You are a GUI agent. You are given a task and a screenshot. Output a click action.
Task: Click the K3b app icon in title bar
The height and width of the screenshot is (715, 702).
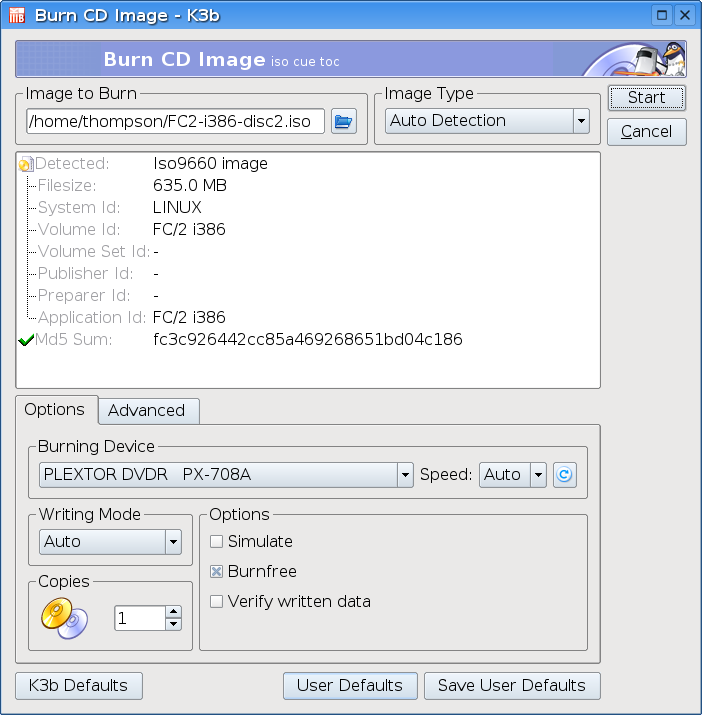pos(17,15)
